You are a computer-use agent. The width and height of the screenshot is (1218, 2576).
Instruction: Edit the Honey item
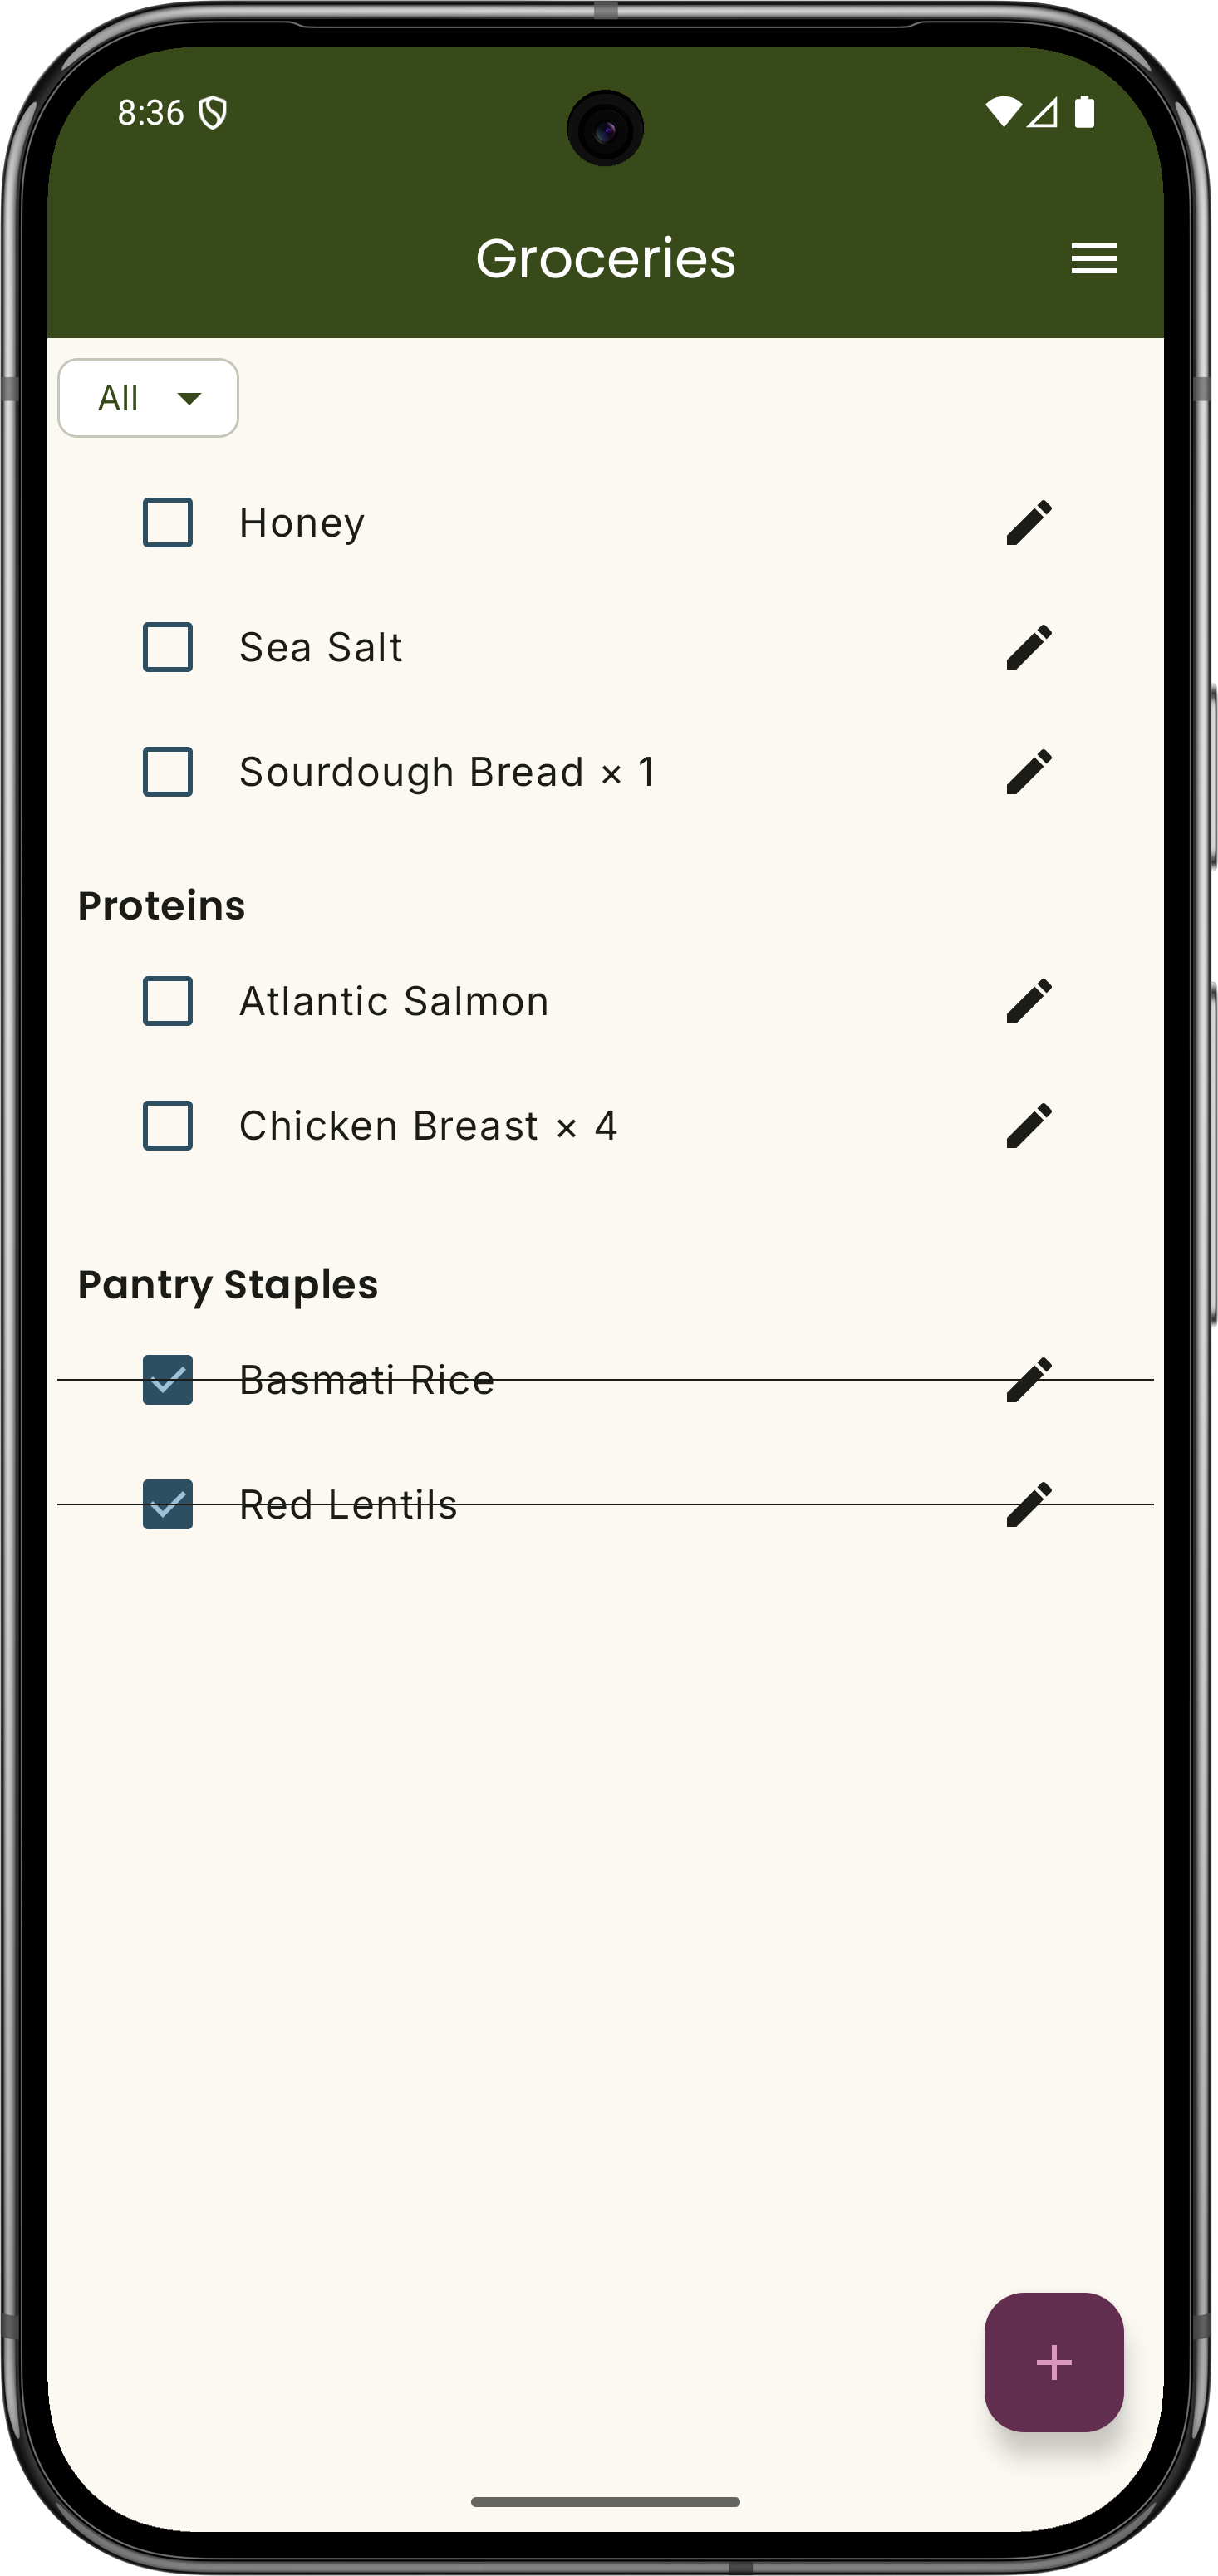pos(1029,521)
